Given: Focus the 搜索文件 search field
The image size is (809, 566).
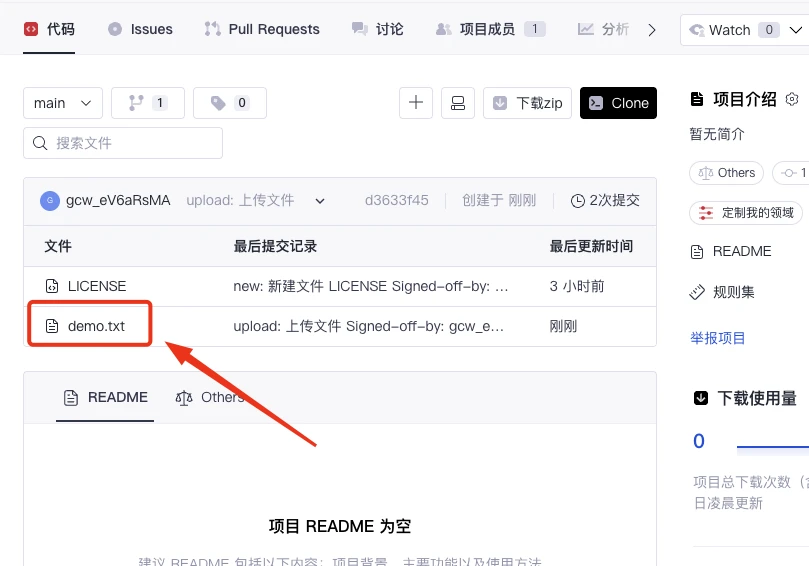Looking at the screenshot, I should tap(123, 143).
